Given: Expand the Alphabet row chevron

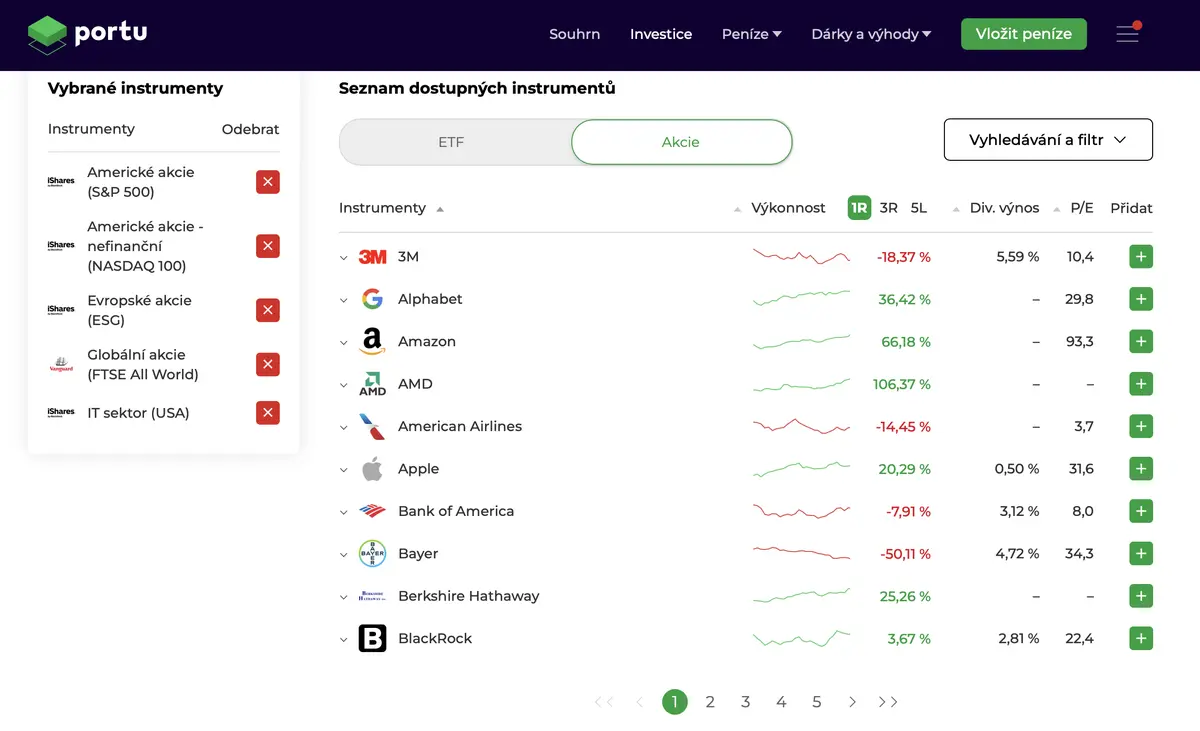Looking at the screenshot, I should pyautogui.click(x=344, y=300).
